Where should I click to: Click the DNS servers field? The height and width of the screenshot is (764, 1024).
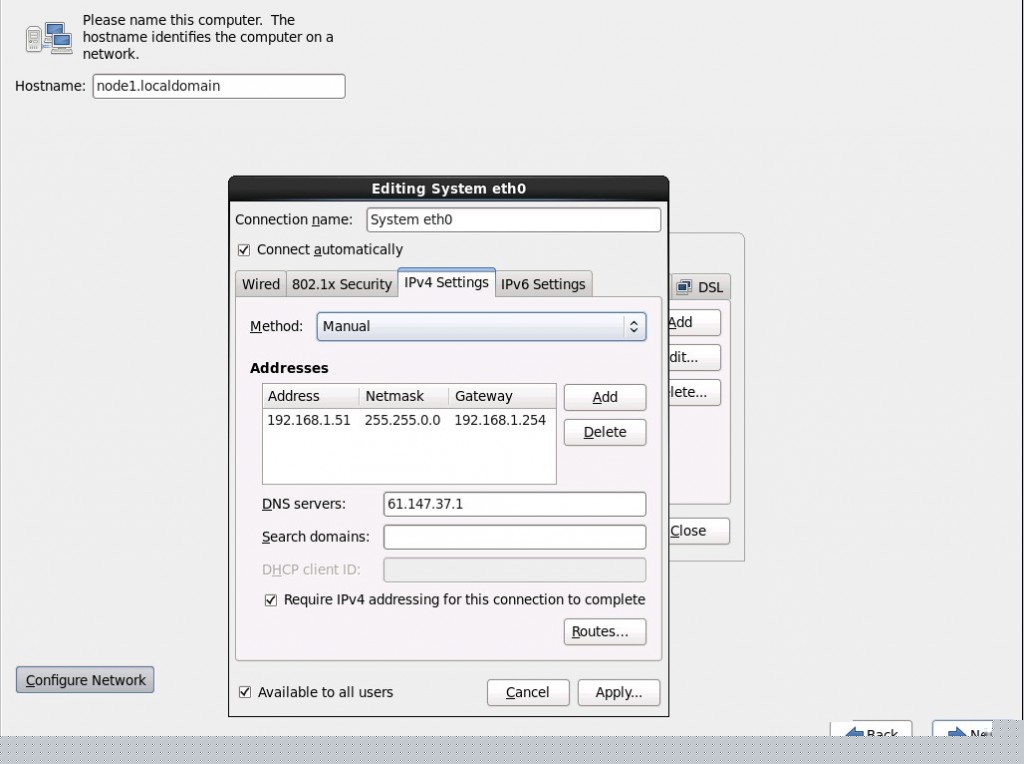(x=514, y=504)
